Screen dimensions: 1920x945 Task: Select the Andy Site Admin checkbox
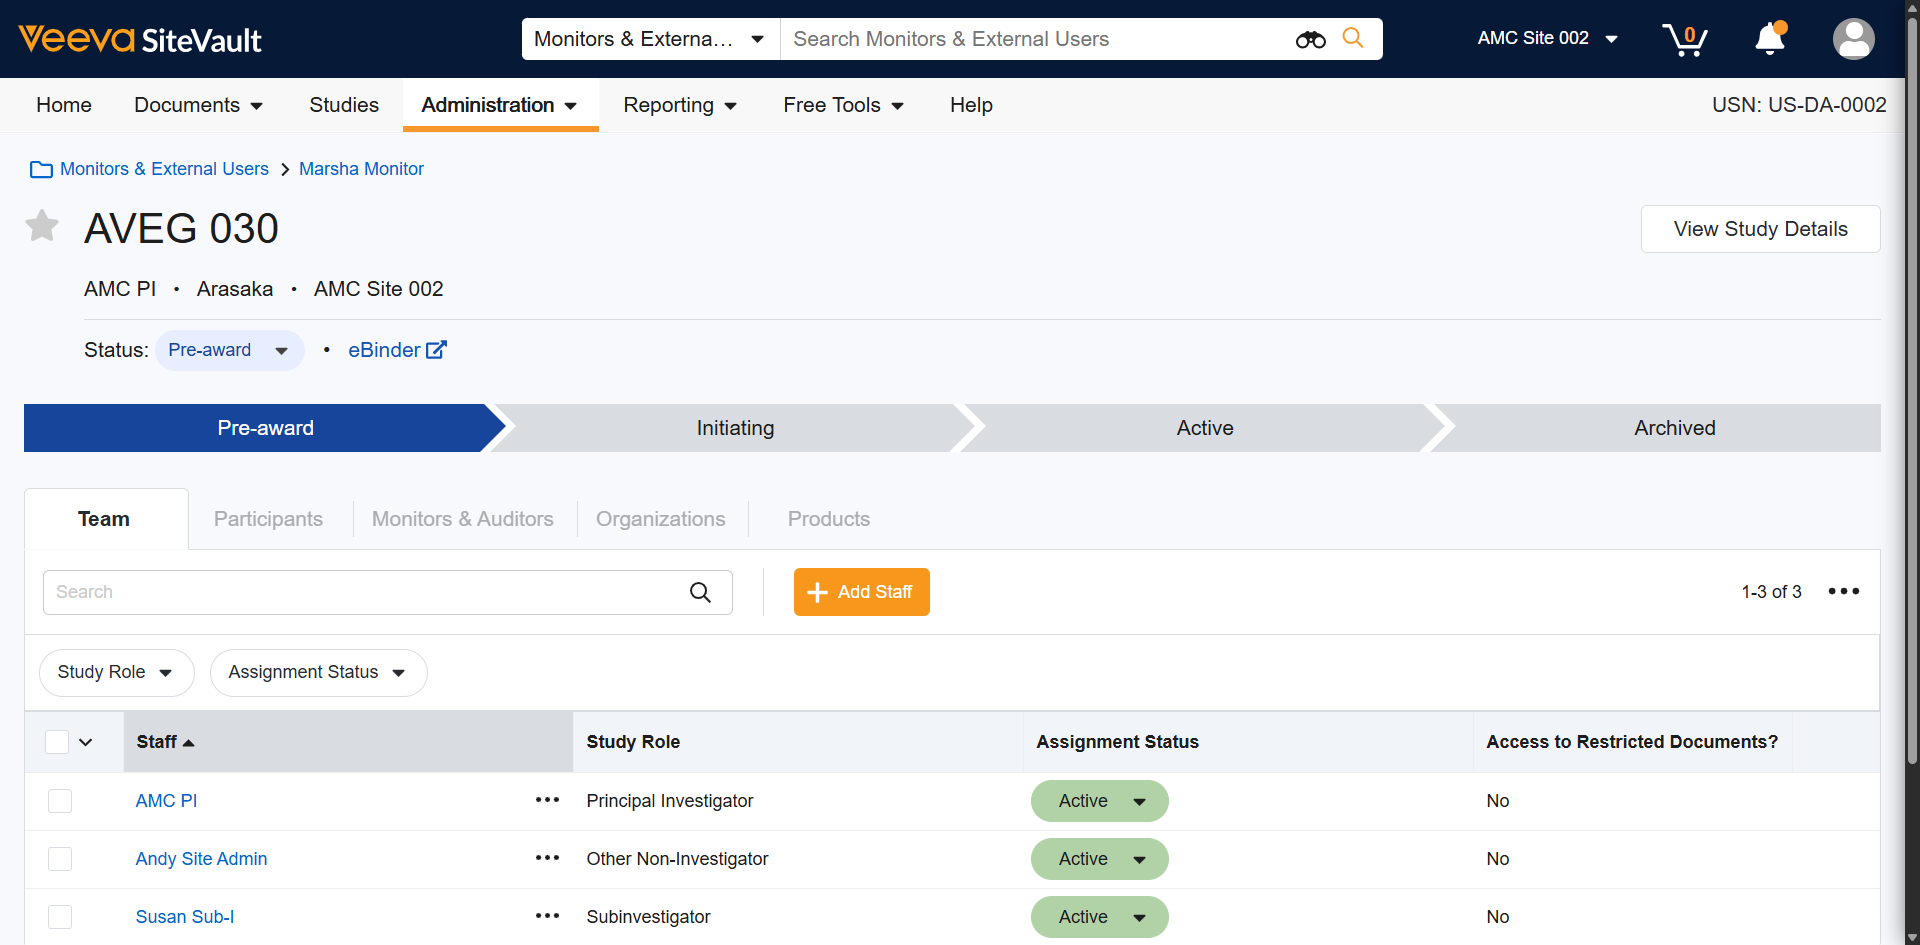coord(60,859)
